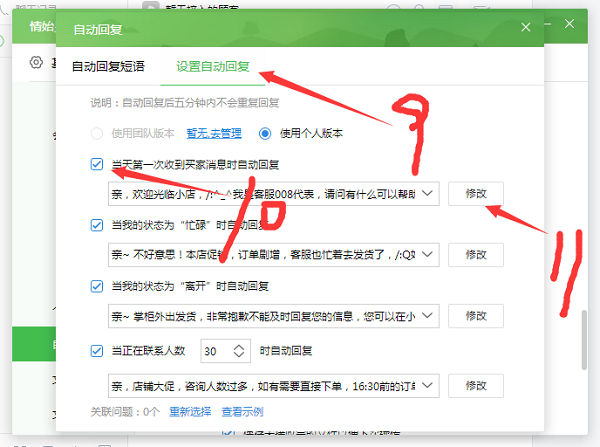600x447 pixels.
Task: Click the vertical scrollbar on the right edge
Action: 585,340
